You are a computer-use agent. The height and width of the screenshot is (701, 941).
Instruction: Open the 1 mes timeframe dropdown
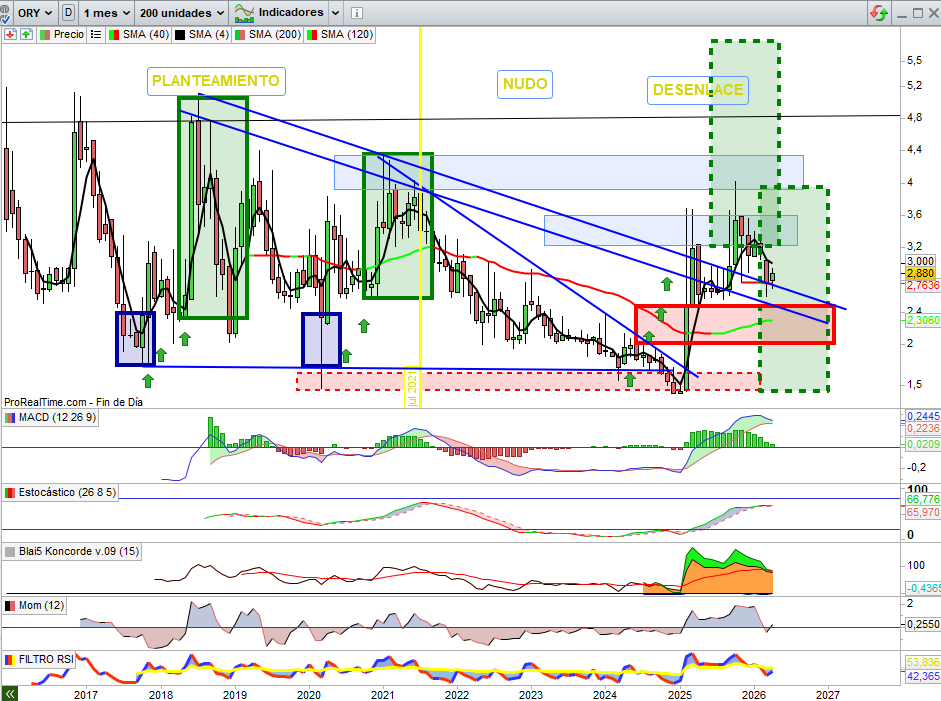point(107,13)
